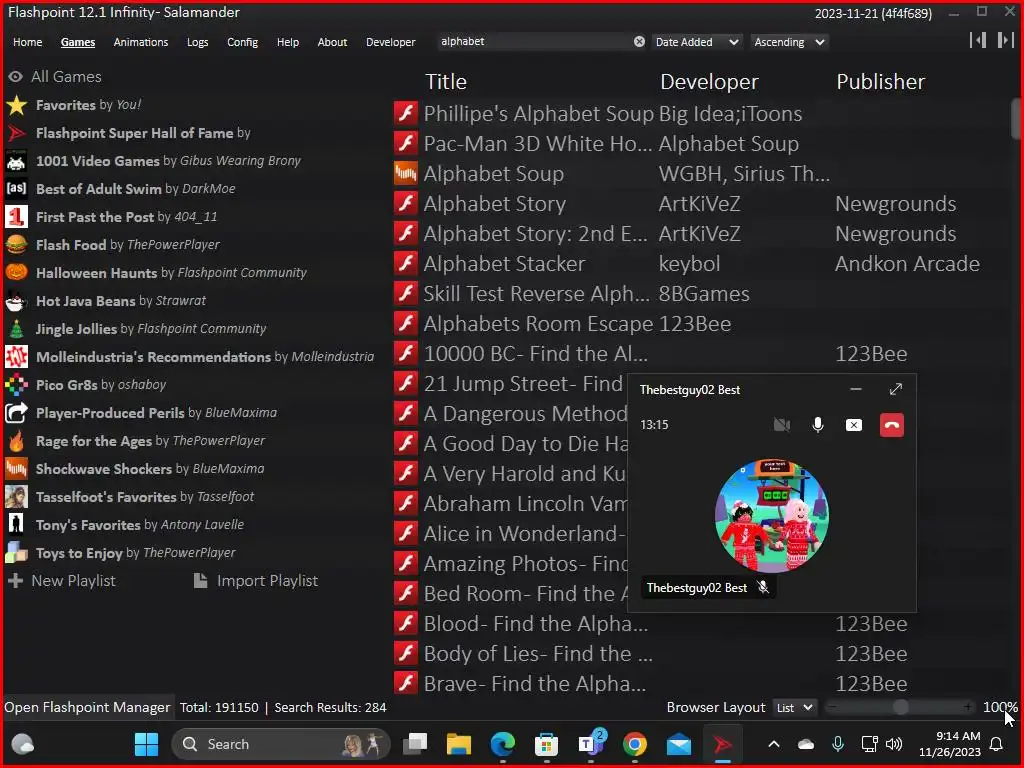Sort by Publisher column header
1024x768 pixels.
[880, 82]
